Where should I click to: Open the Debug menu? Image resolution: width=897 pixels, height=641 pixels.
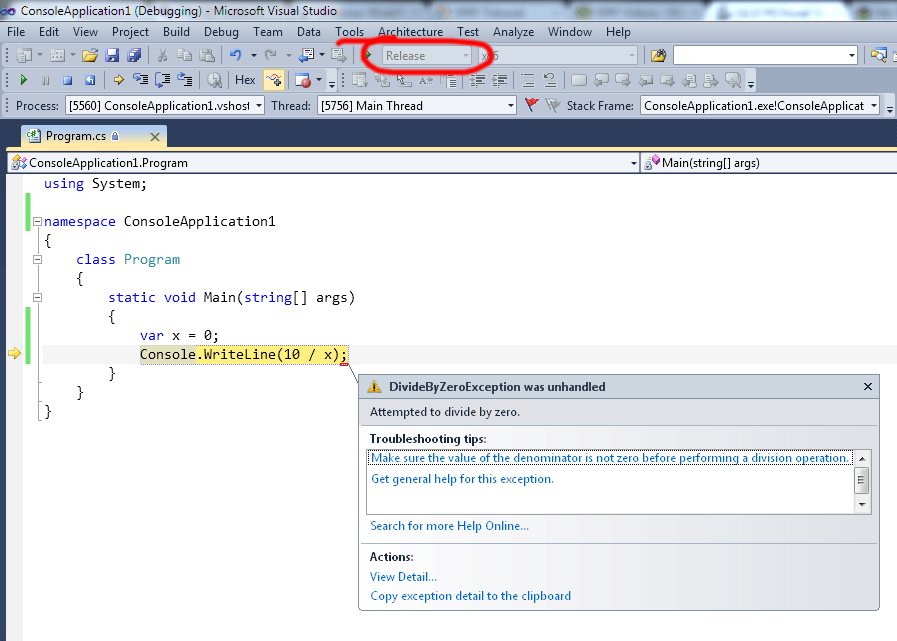pyautogui.click(x=221, y=32)
